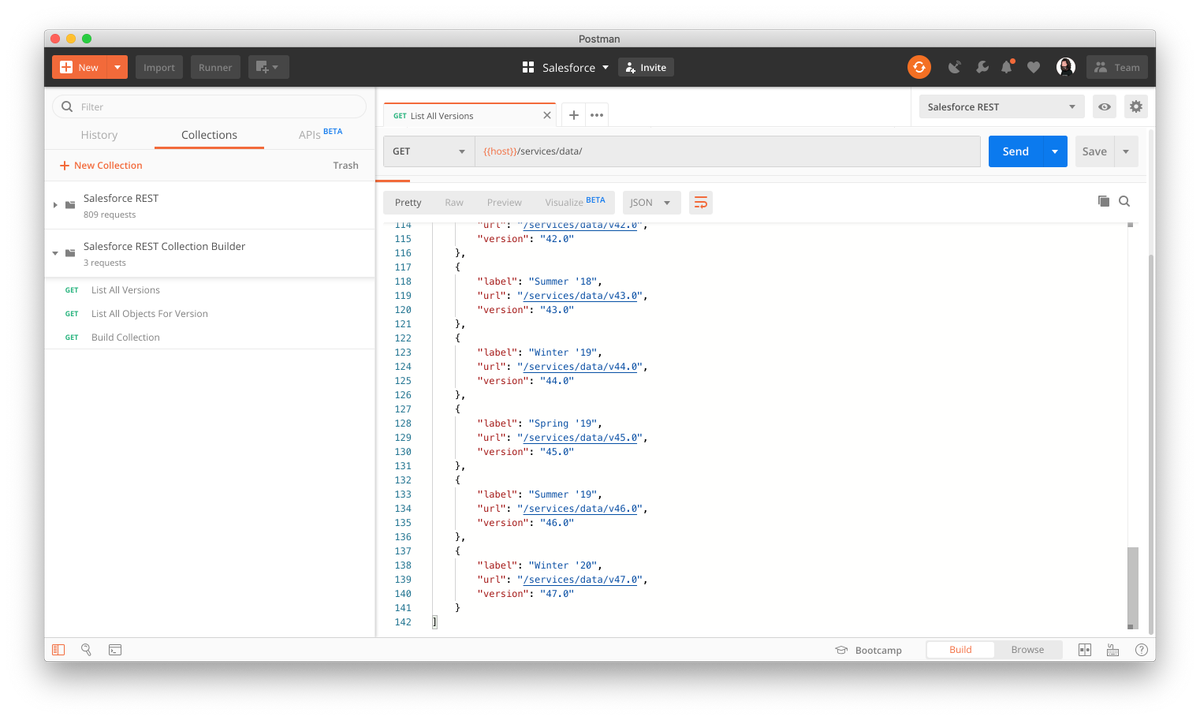1200x720 pixels.
Task: Follow the /services/data/v43.0 link
Action: [x=582, y=295]
